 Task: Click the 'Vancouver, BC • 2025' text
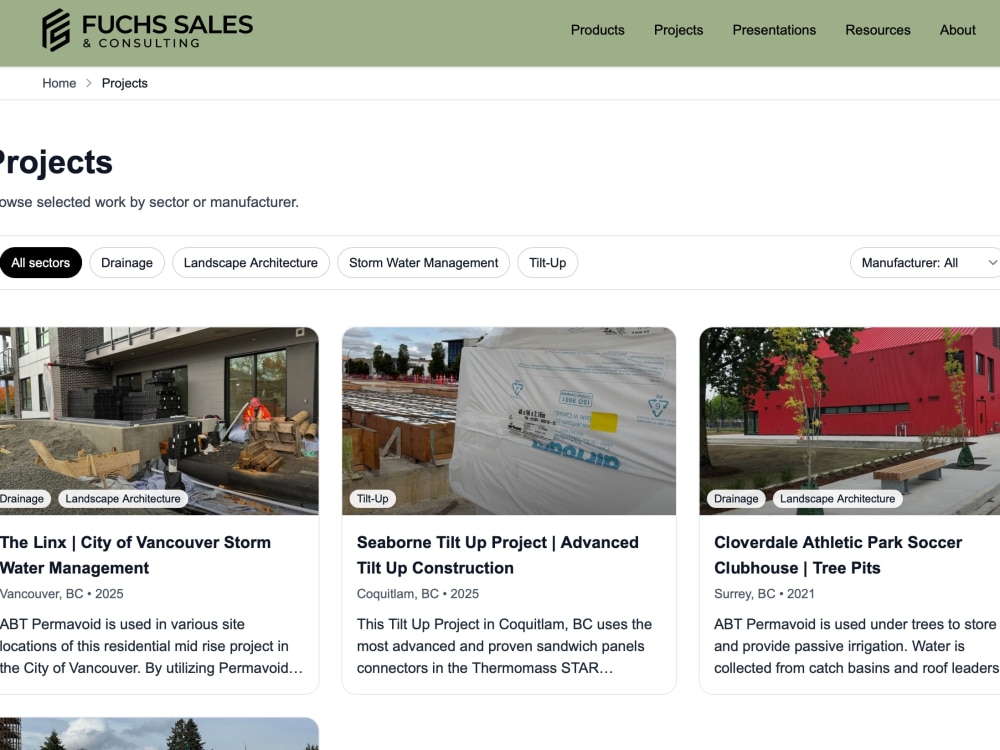pos(62,594)
